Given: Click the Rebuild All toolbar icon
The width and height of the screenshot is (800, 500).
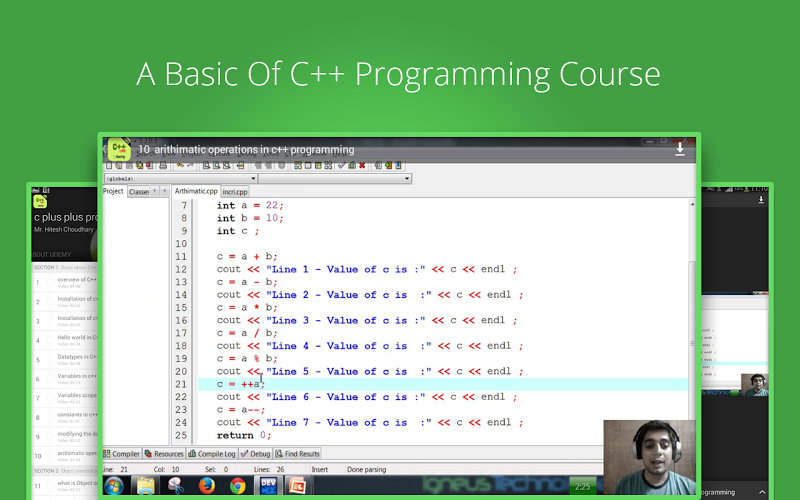Looking at the screenshot, I should pyautogui.click(x=328, y=165).
